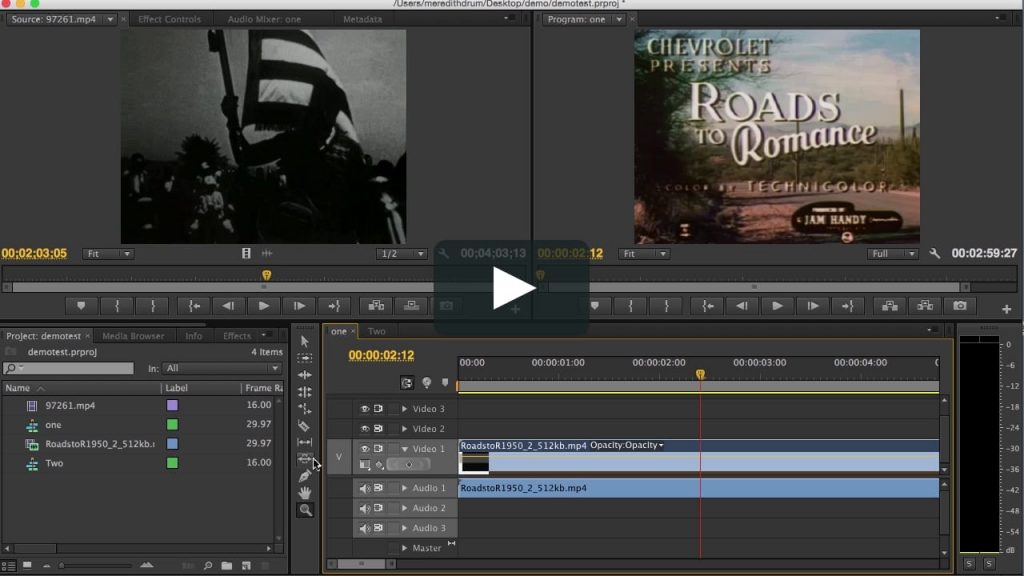
Task: Click the large Play overlay button
Action: point(512,288)
